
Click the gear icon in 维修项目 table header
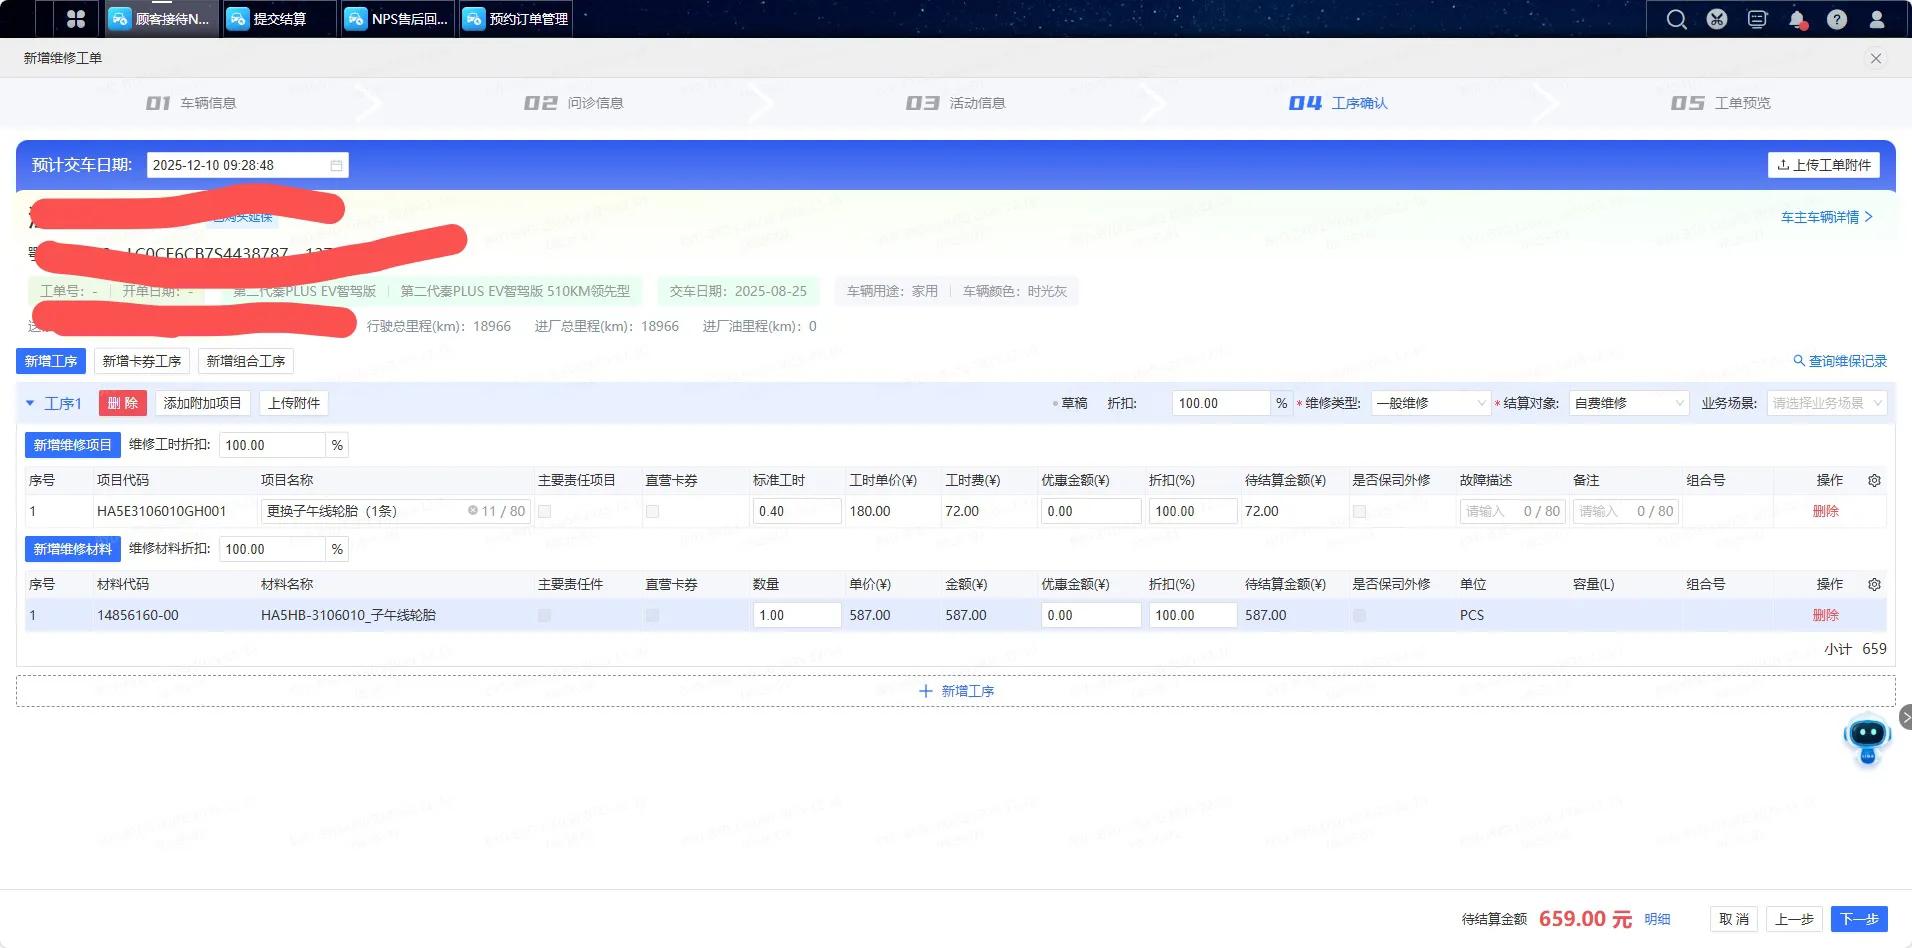(1874, 480)
